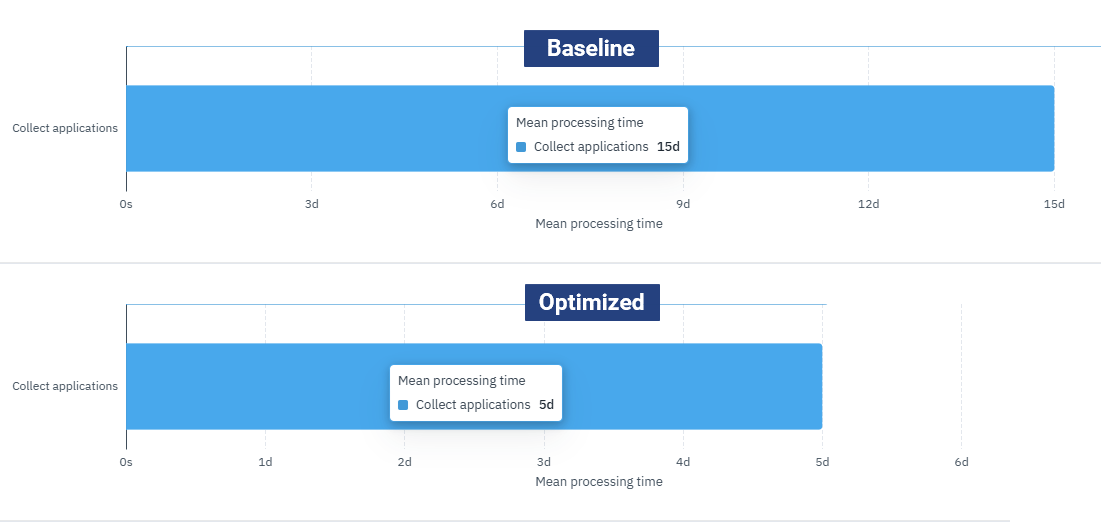Click the 3d tick on the Baseline axis

tap(311, 204)
